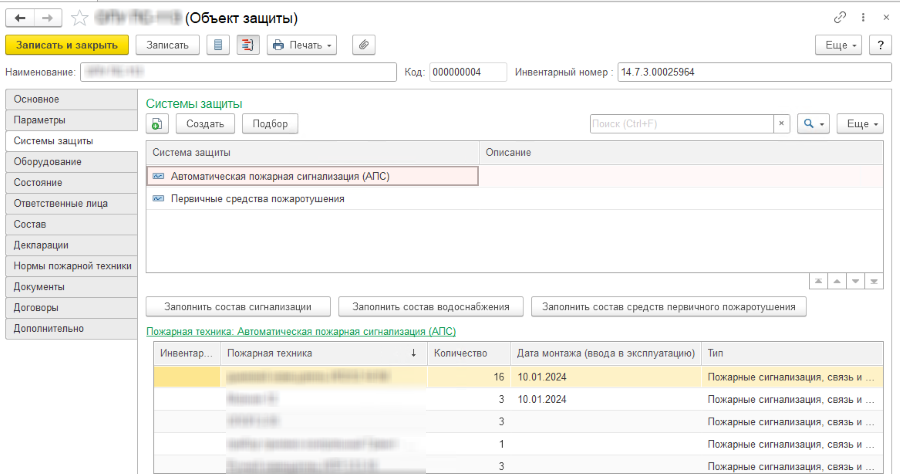
Task: Switch to the Системы защиты tab
Action: coord(71,141)
